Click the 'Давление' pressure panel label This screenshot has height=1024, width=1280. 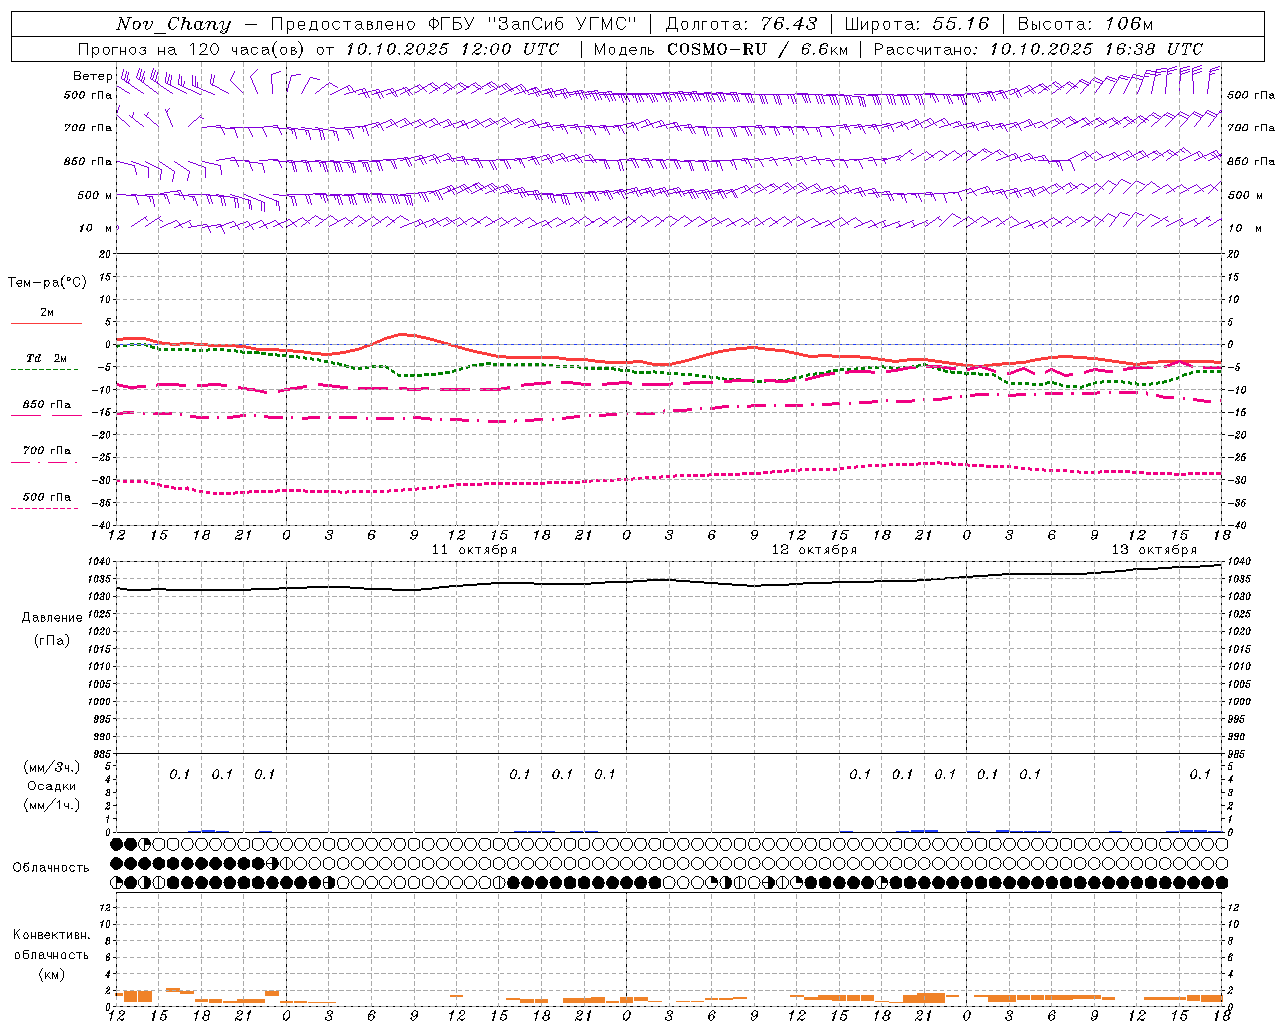coord(52,618)
